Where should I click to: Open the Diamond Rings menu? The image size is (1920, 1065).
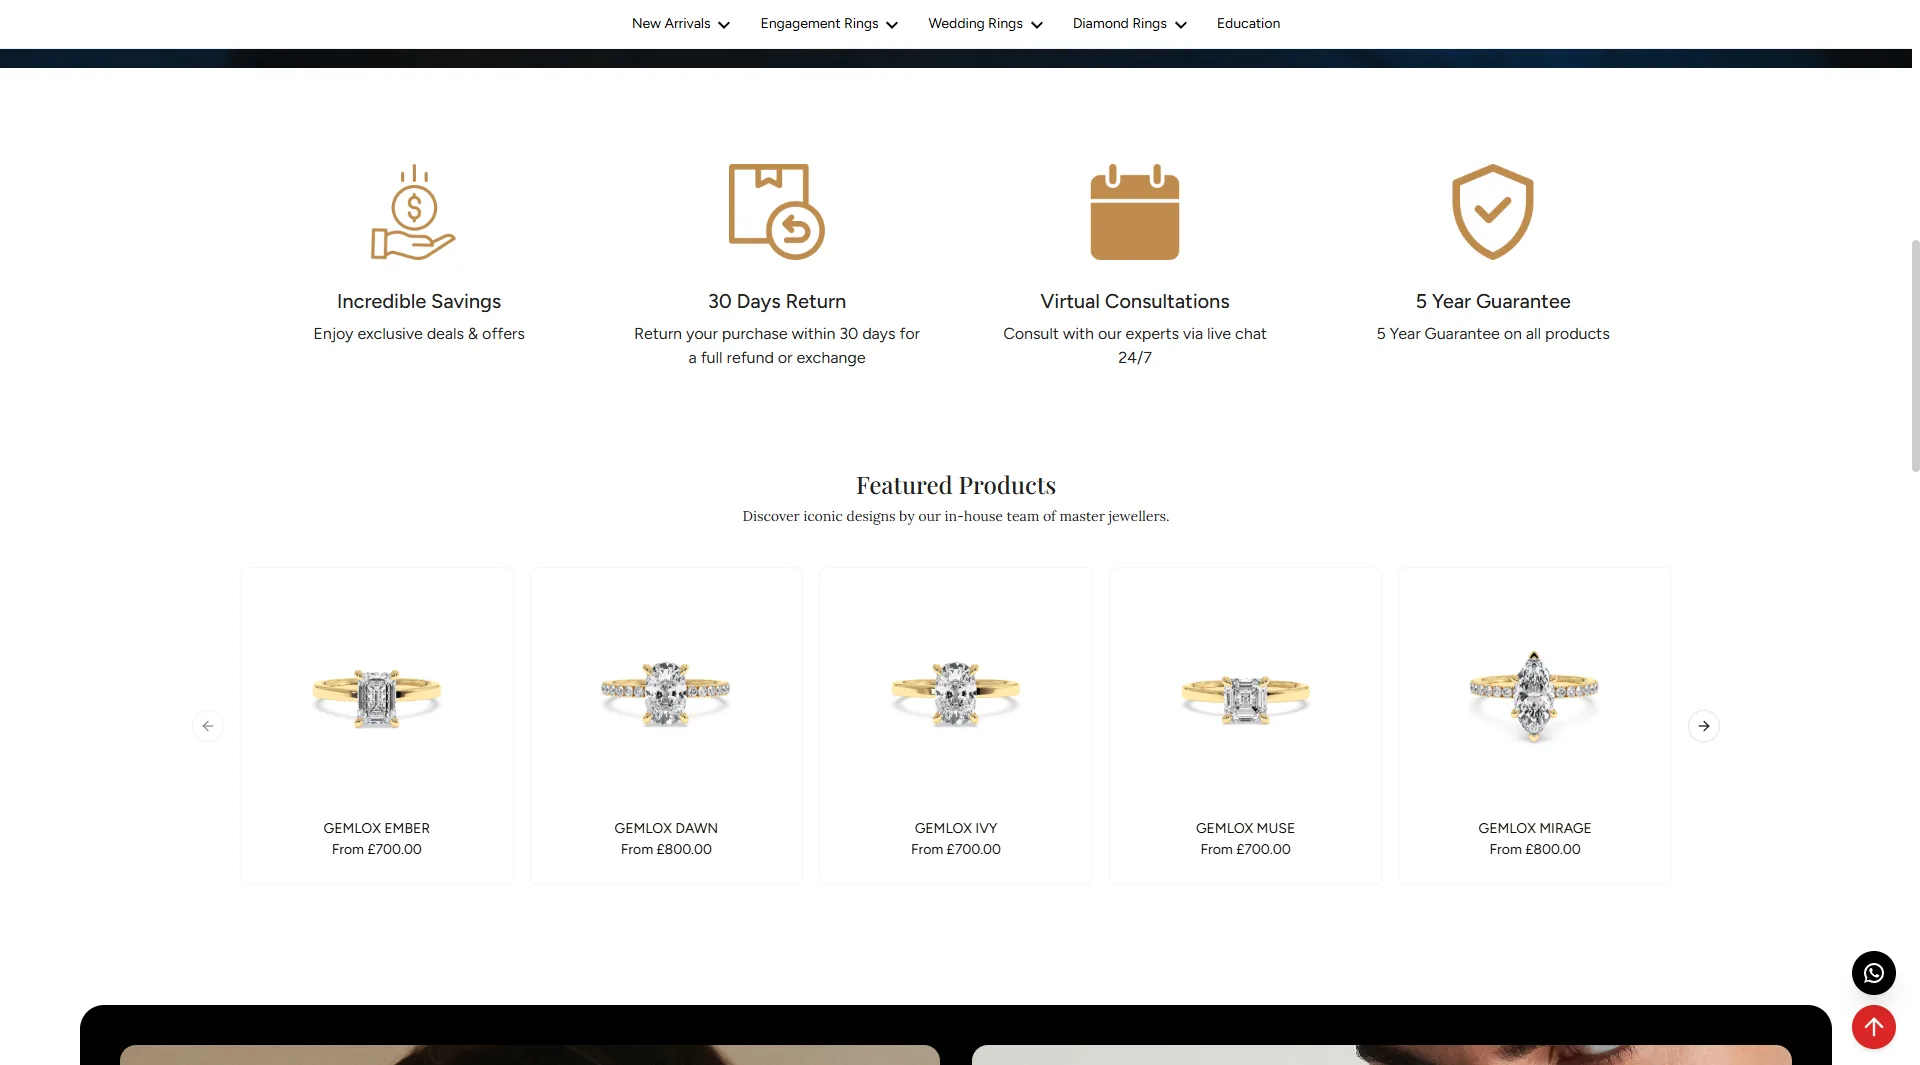1129,24
